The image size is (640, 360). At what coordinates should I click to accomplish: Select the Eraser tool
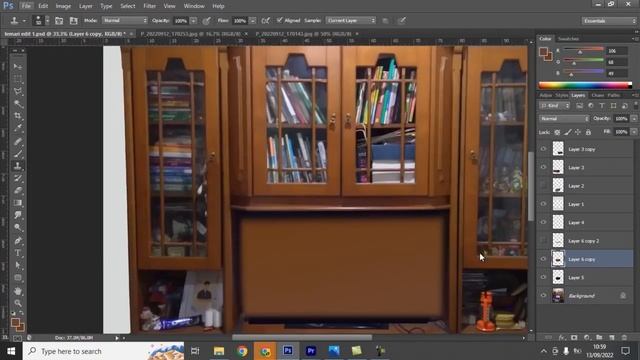[x=18, y=191]
